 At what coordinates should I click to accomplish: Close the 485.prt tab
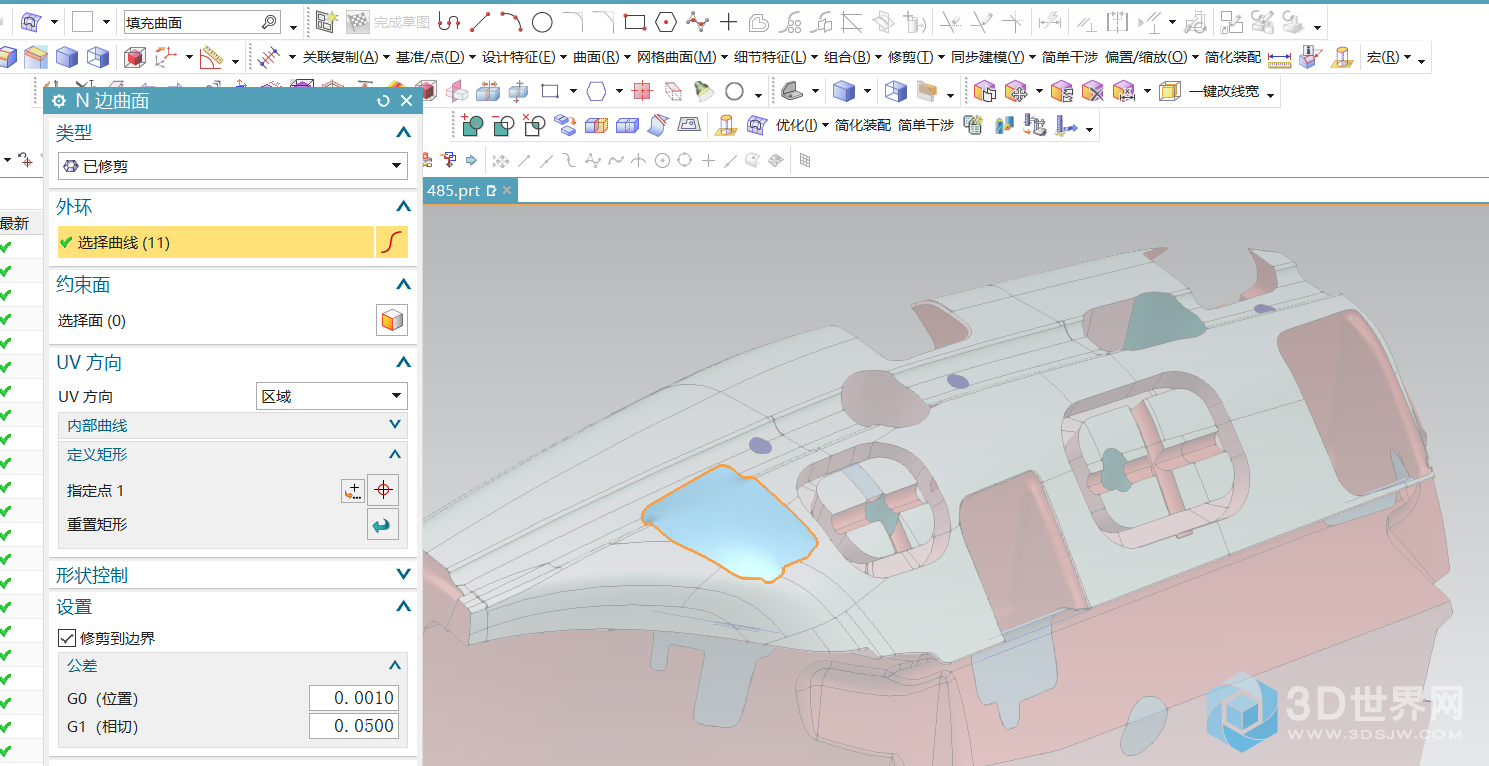point(507,190)
